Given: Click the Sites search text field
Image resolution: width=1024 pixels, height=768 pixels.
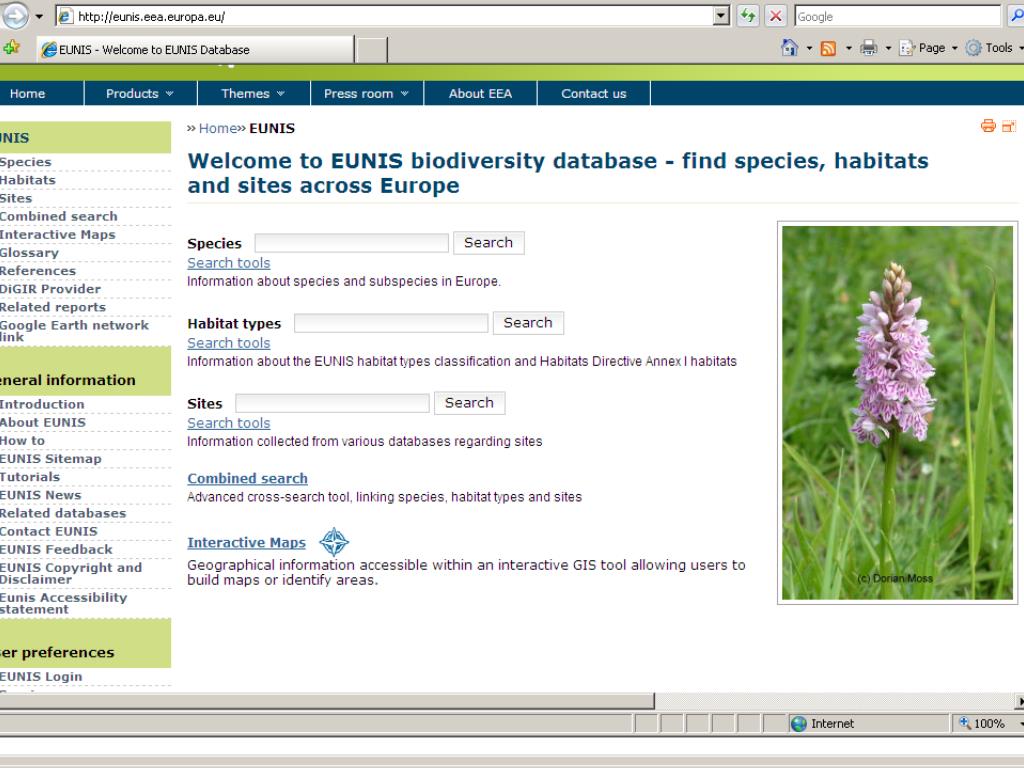Looking at the screenshot, I should click(x=332, y=403).
